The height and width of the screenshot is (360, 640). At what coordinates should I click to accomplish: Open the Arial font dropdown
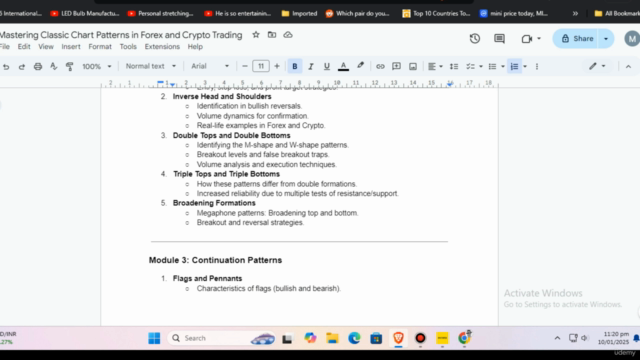pos(210,66)
